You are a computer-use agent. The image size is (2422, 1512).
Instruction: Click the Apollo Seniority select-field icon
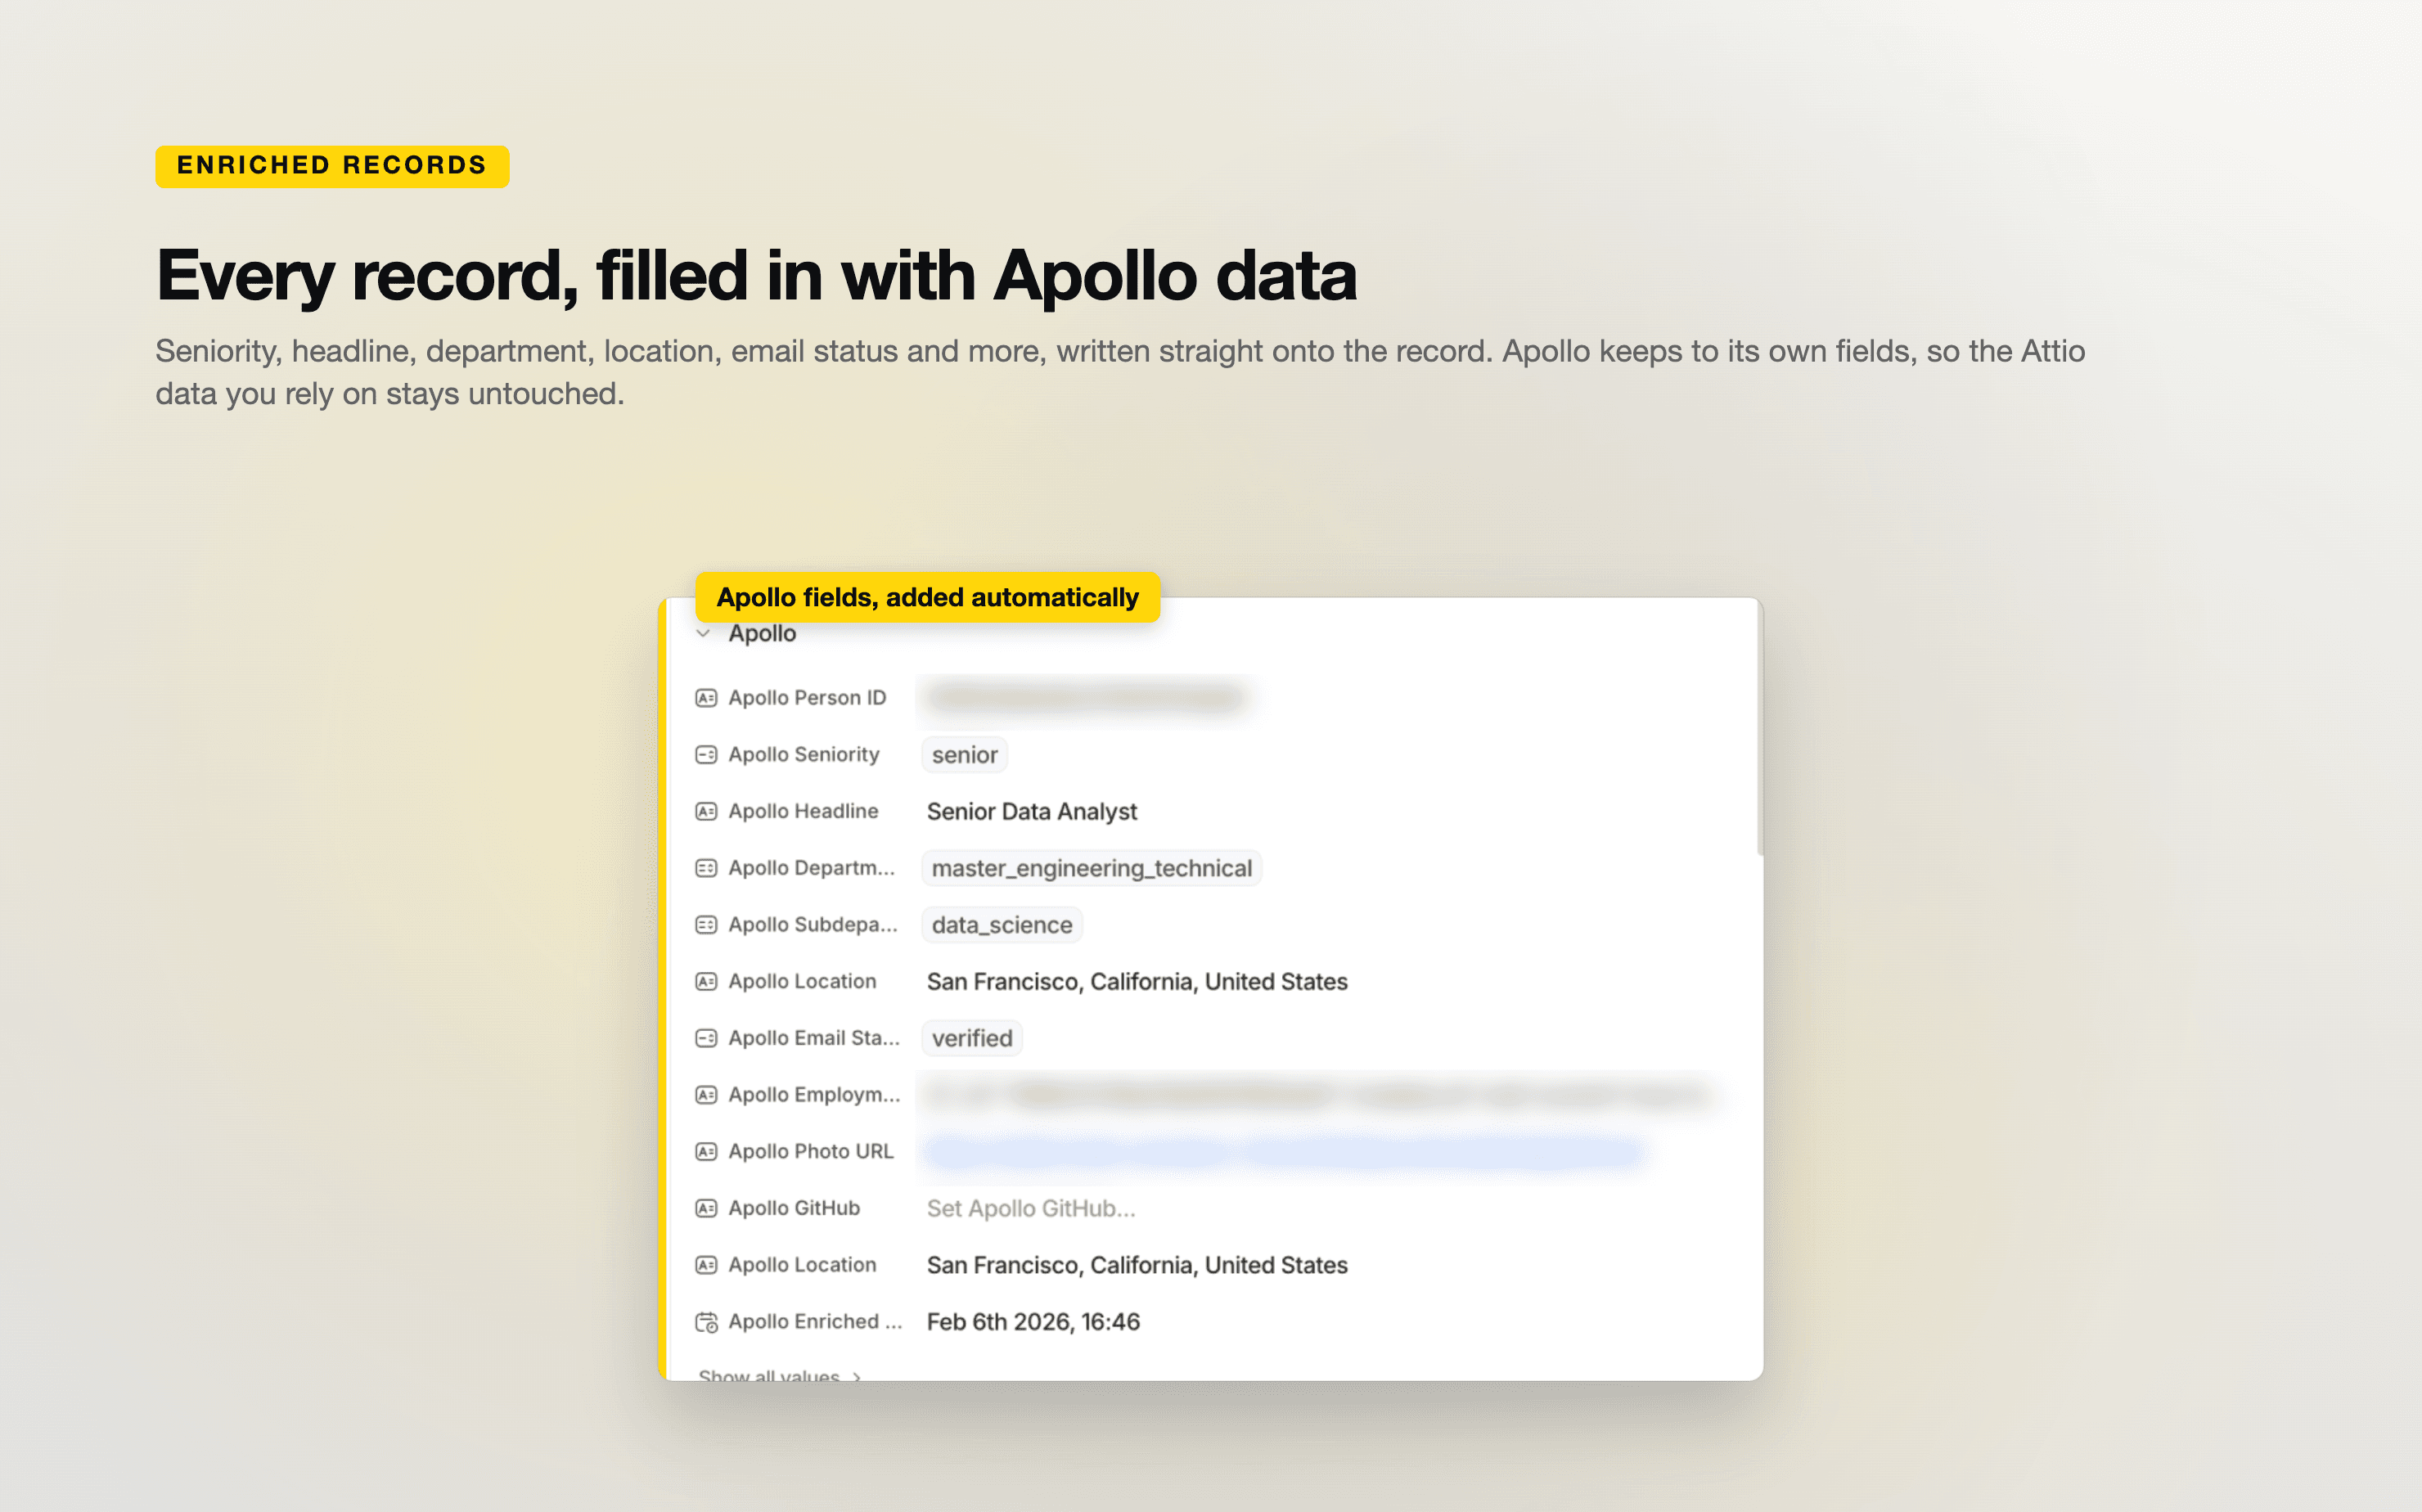(706, 755)
